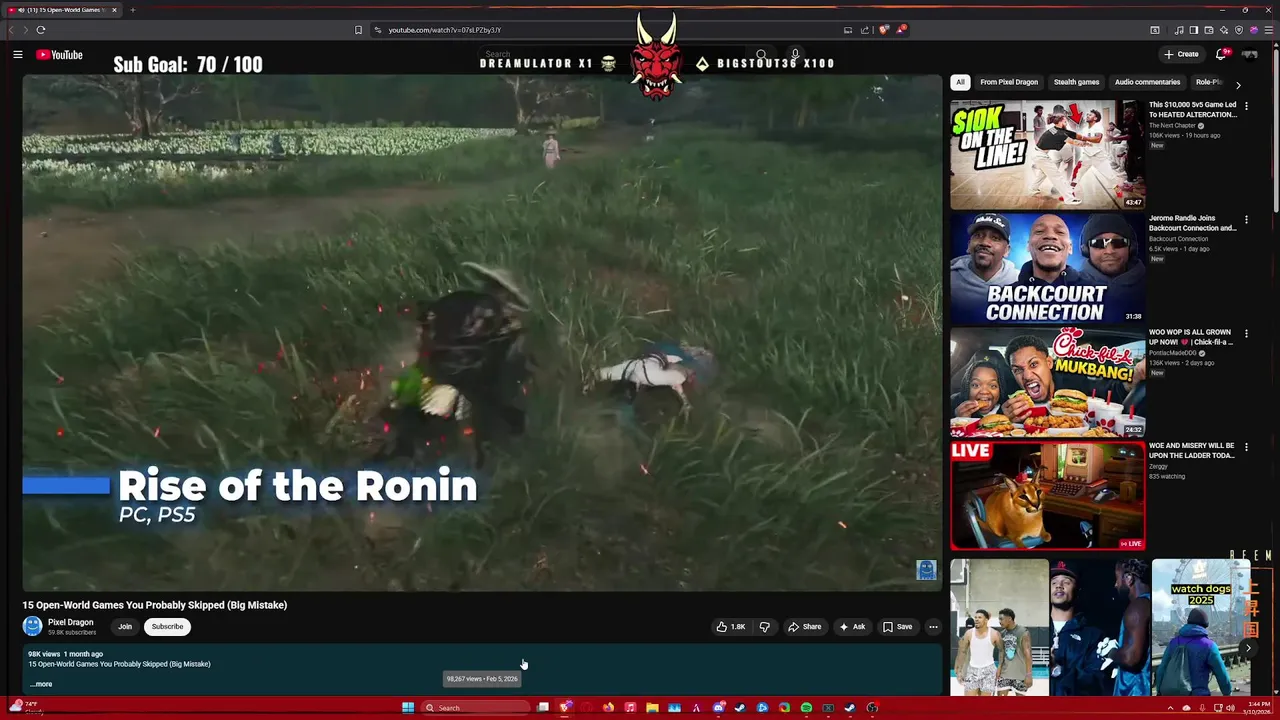
Task: Open options for $10,000 5v5 video
Action: 1246,105
